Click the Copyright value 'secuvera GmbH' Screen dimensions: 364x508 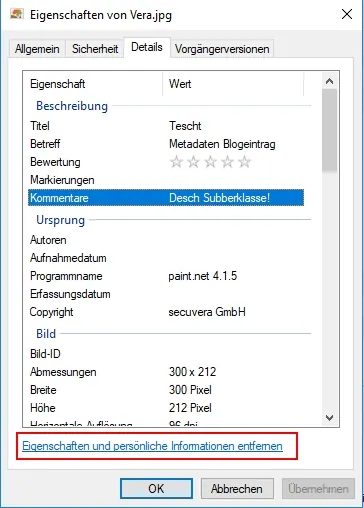207,312
